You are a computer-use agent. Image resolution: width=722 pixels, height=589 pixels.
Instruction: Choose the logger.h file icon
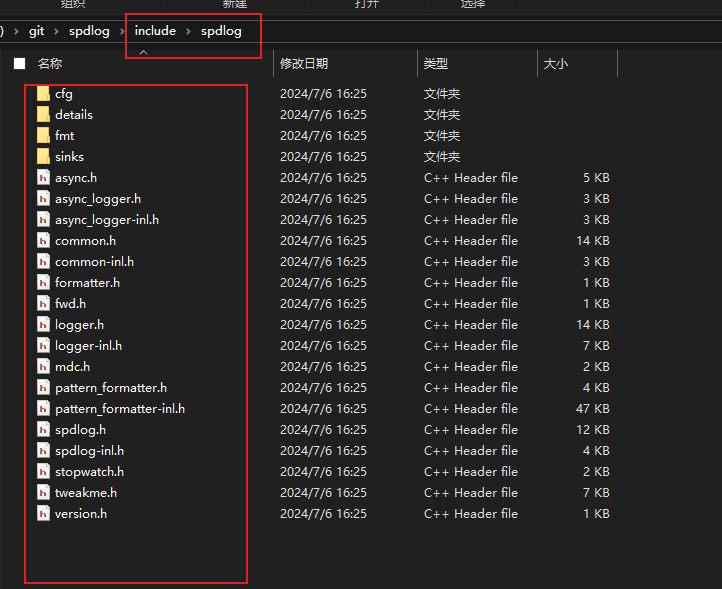(43, 325)
